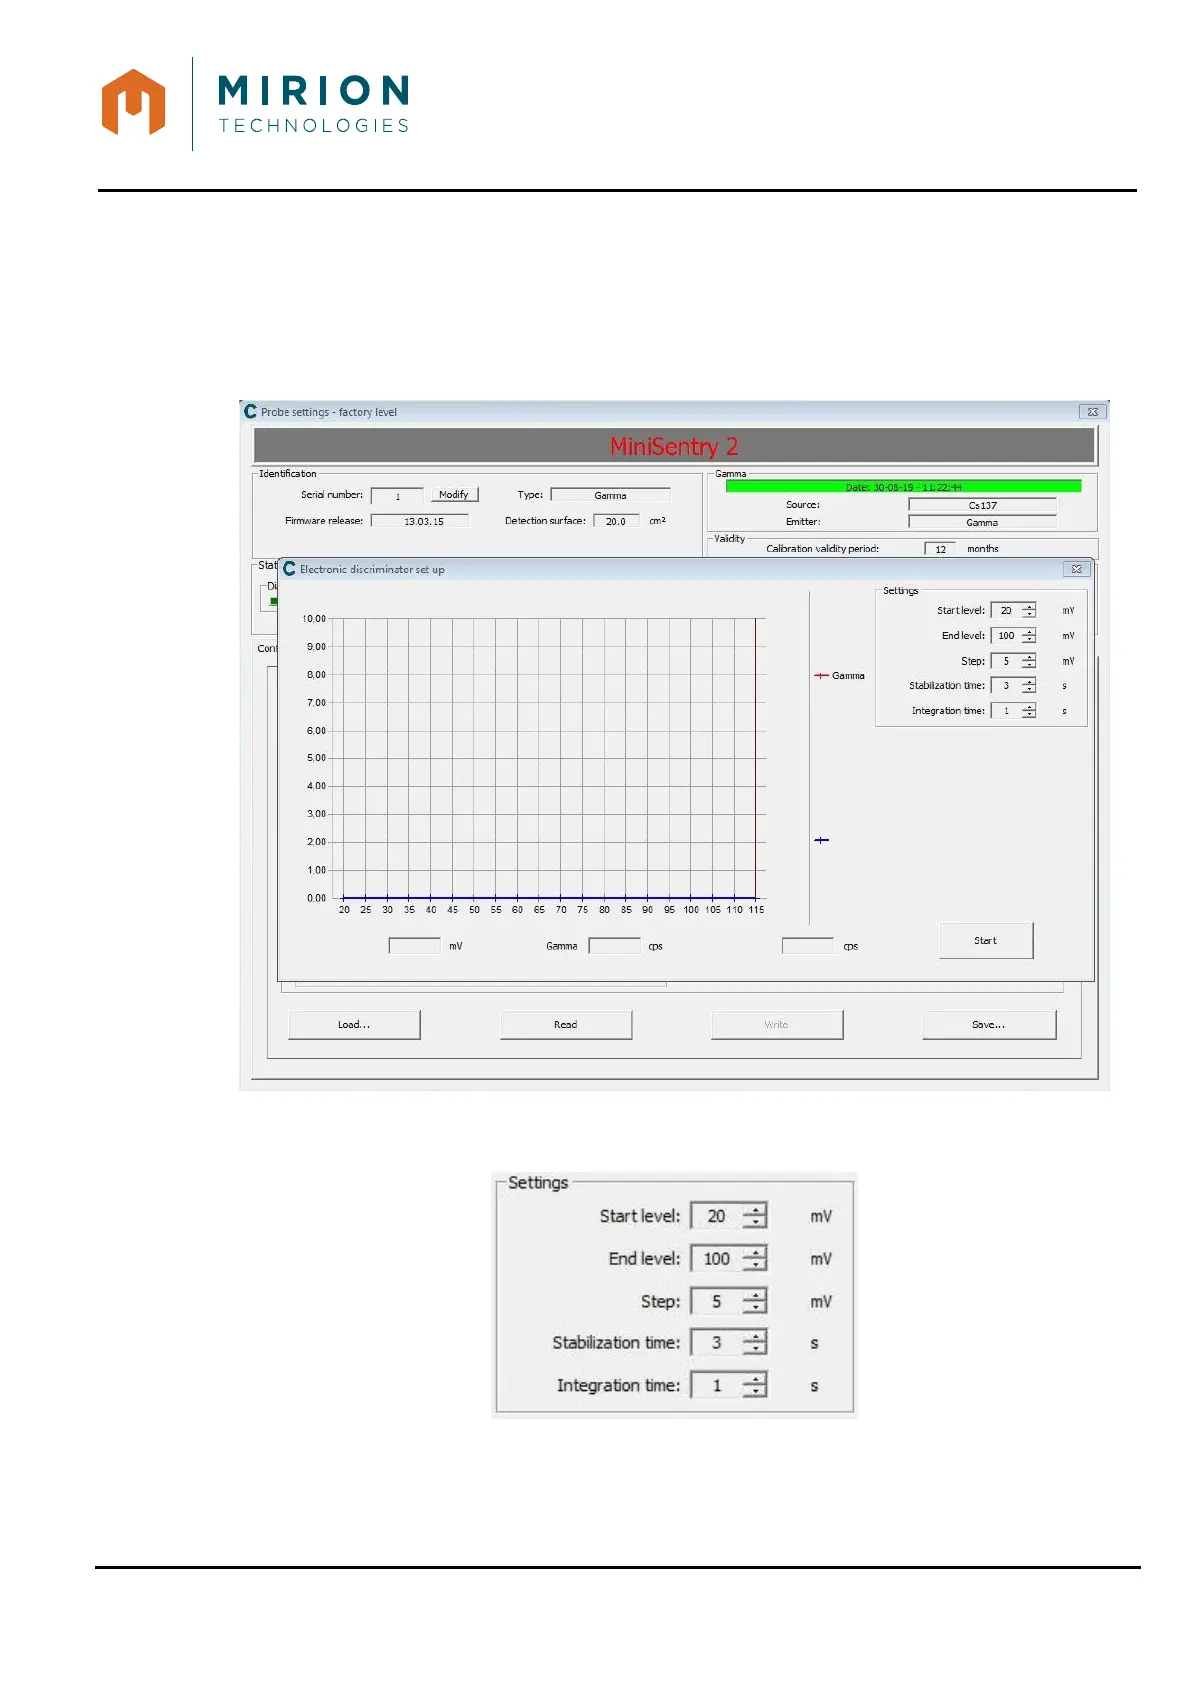Click the Source field showing Cs137

(x=982, y=505)
